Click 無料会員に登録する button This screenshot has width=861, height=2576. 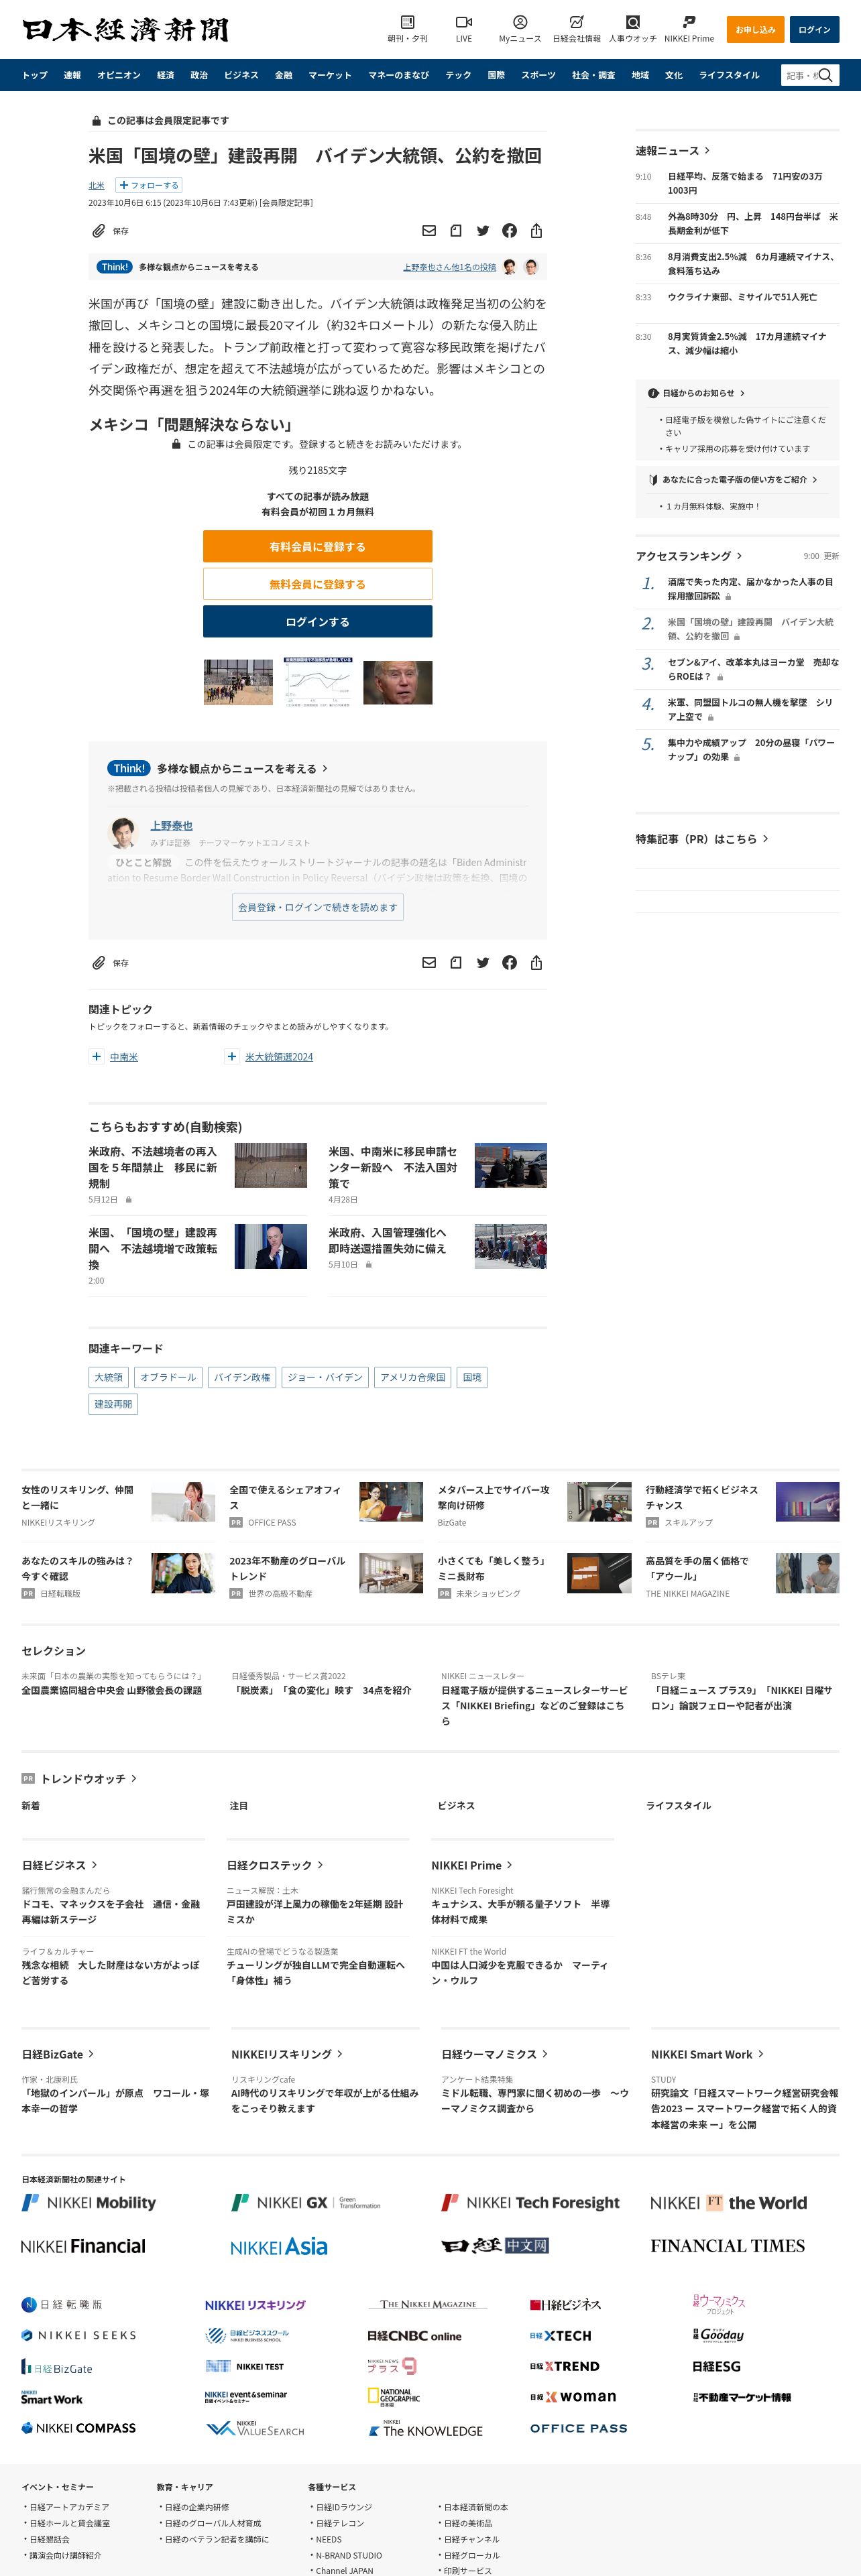[x=318, y=584]
